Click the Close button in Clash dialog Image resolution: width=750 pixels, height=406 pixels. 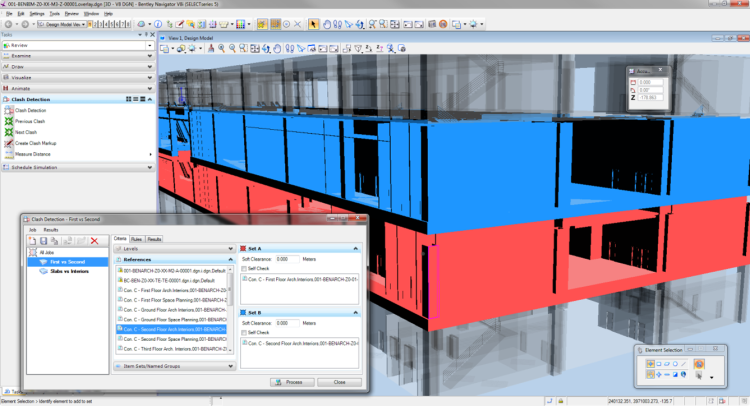(340, 382)
